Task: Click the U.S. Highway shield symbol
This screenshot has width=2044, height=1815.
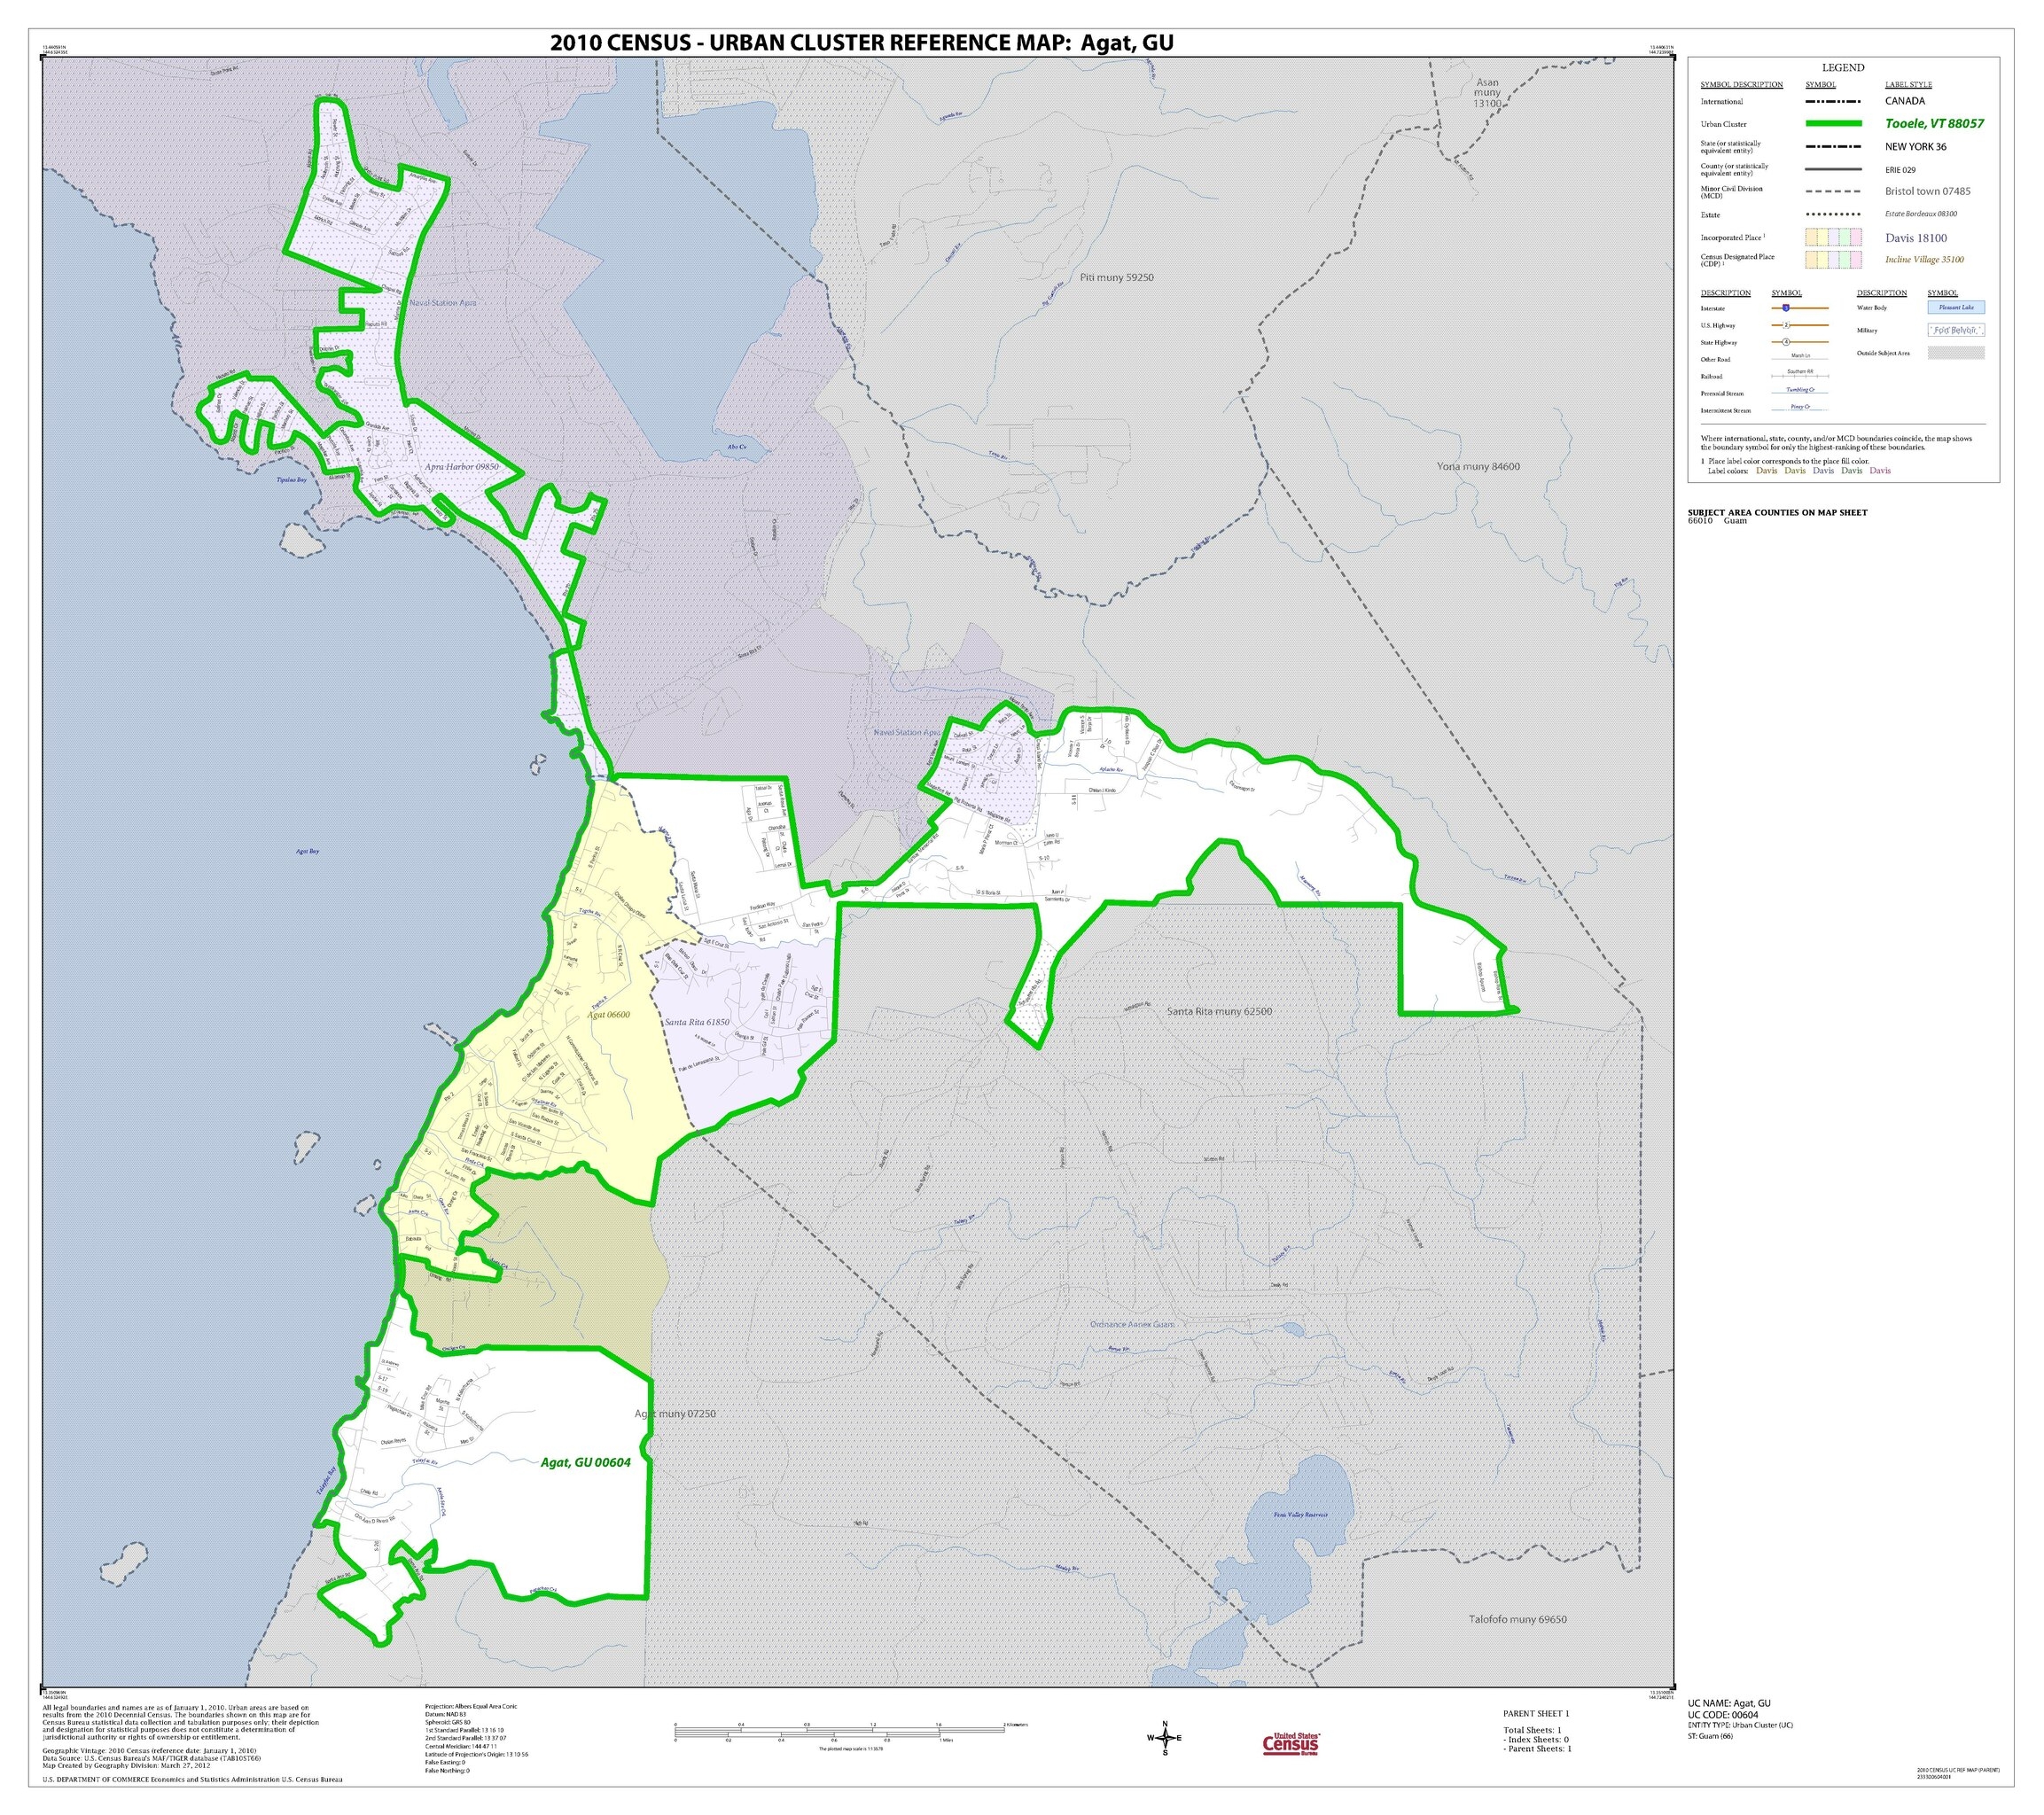Action: click(1785, 325)
